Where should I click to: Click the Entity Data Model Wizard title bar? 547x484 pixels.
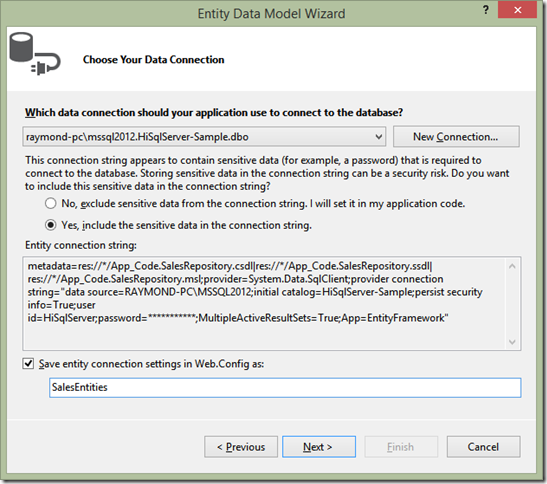(271, 14)
